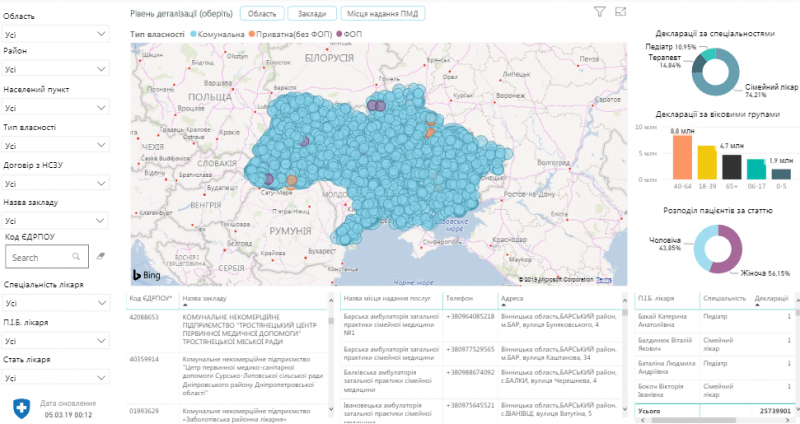Select the Область detail level button
Viewport: 800px width, 424px height.
262,14
